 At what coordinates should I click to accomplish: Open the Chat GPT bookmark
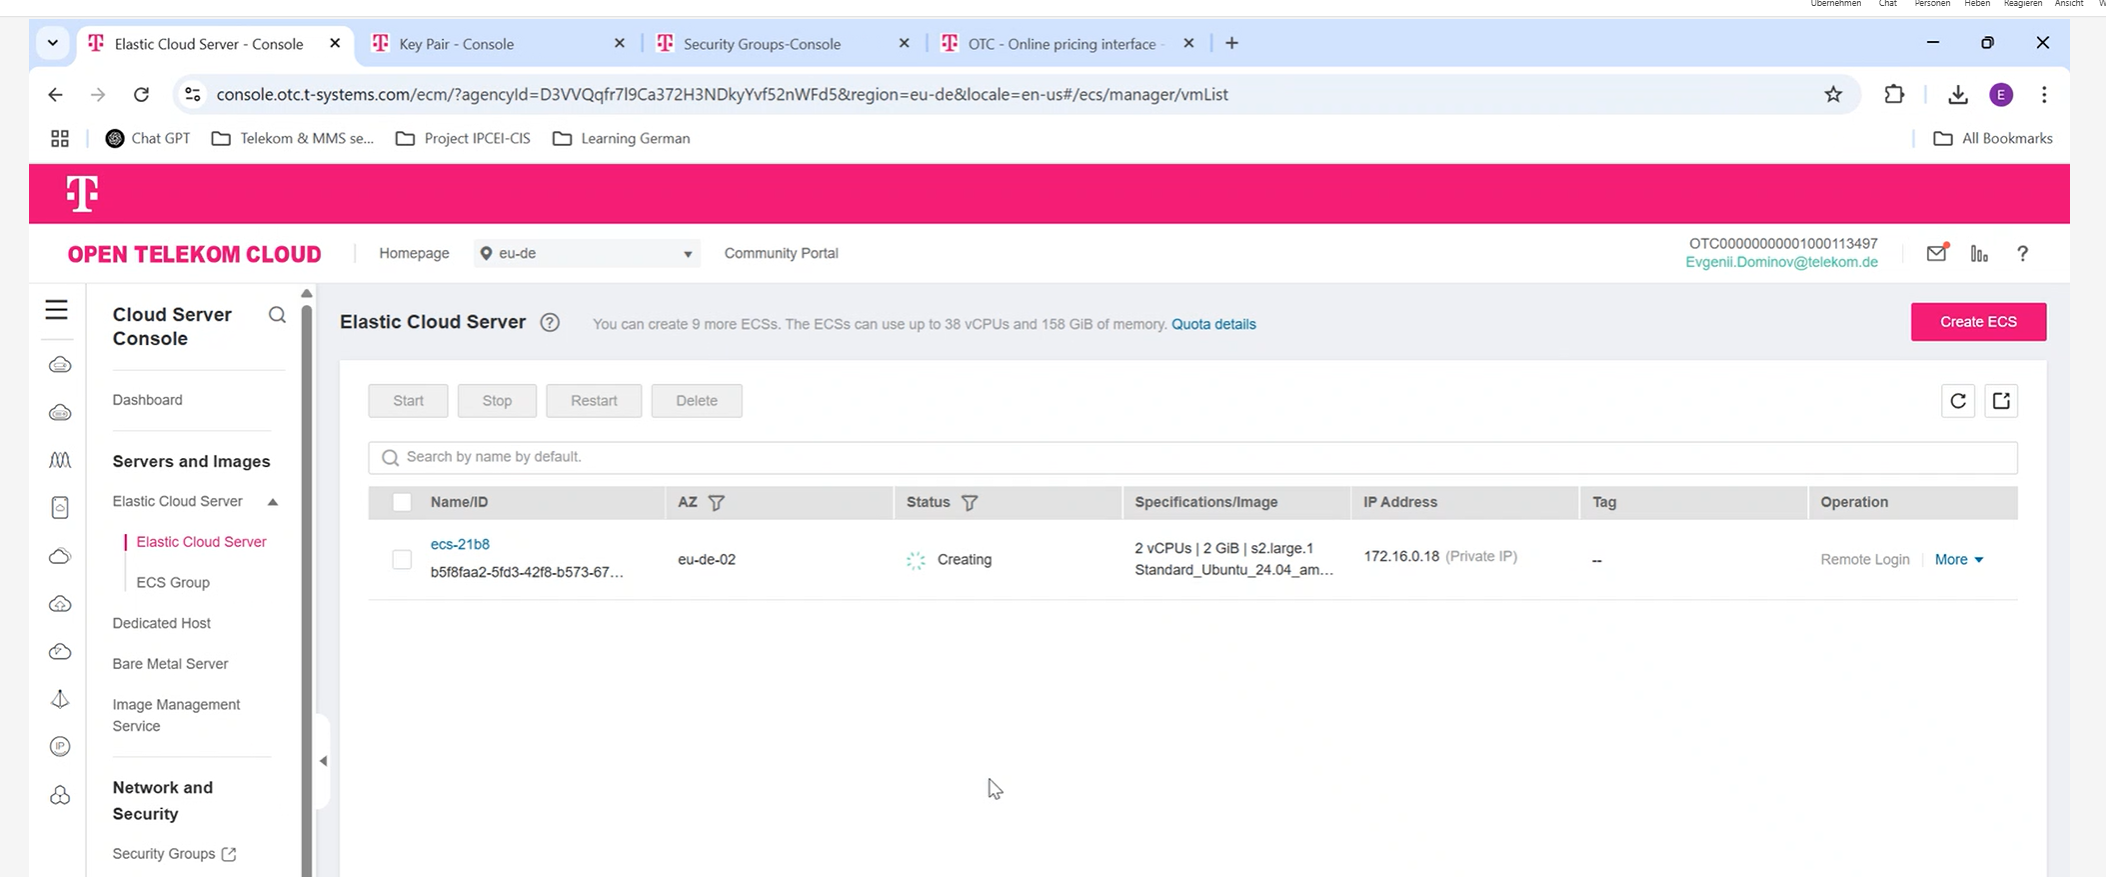148,138
